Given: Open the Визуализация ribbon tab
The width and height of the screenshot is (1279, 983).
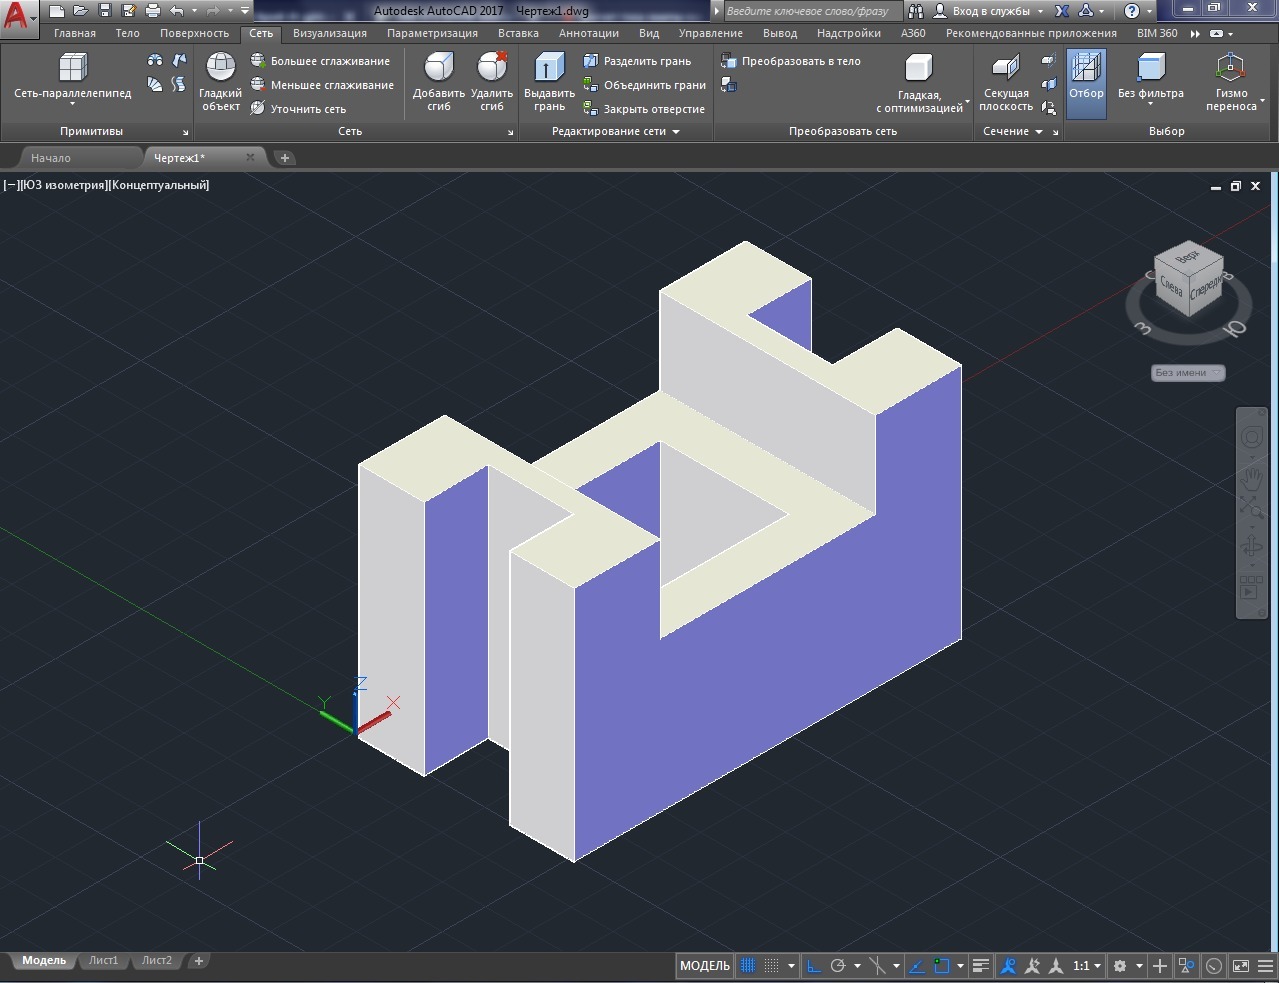Looking at the screenshot, I should tap(330, 33).
